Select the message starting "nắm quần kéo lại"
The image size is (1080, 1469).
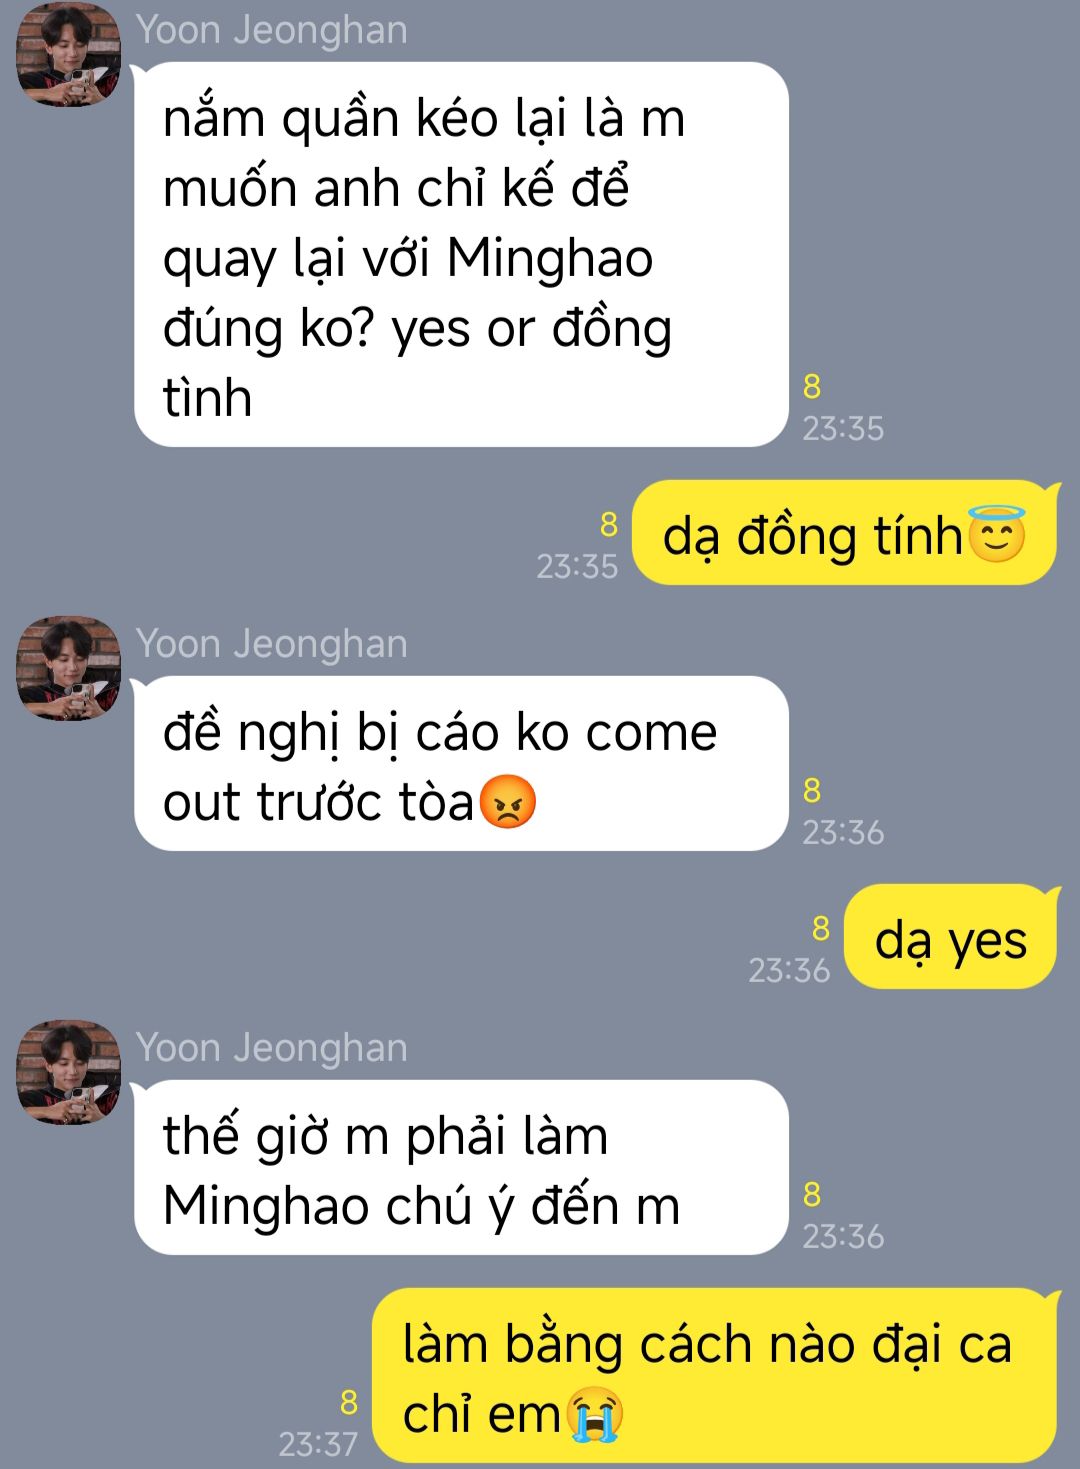click(461, 255)
